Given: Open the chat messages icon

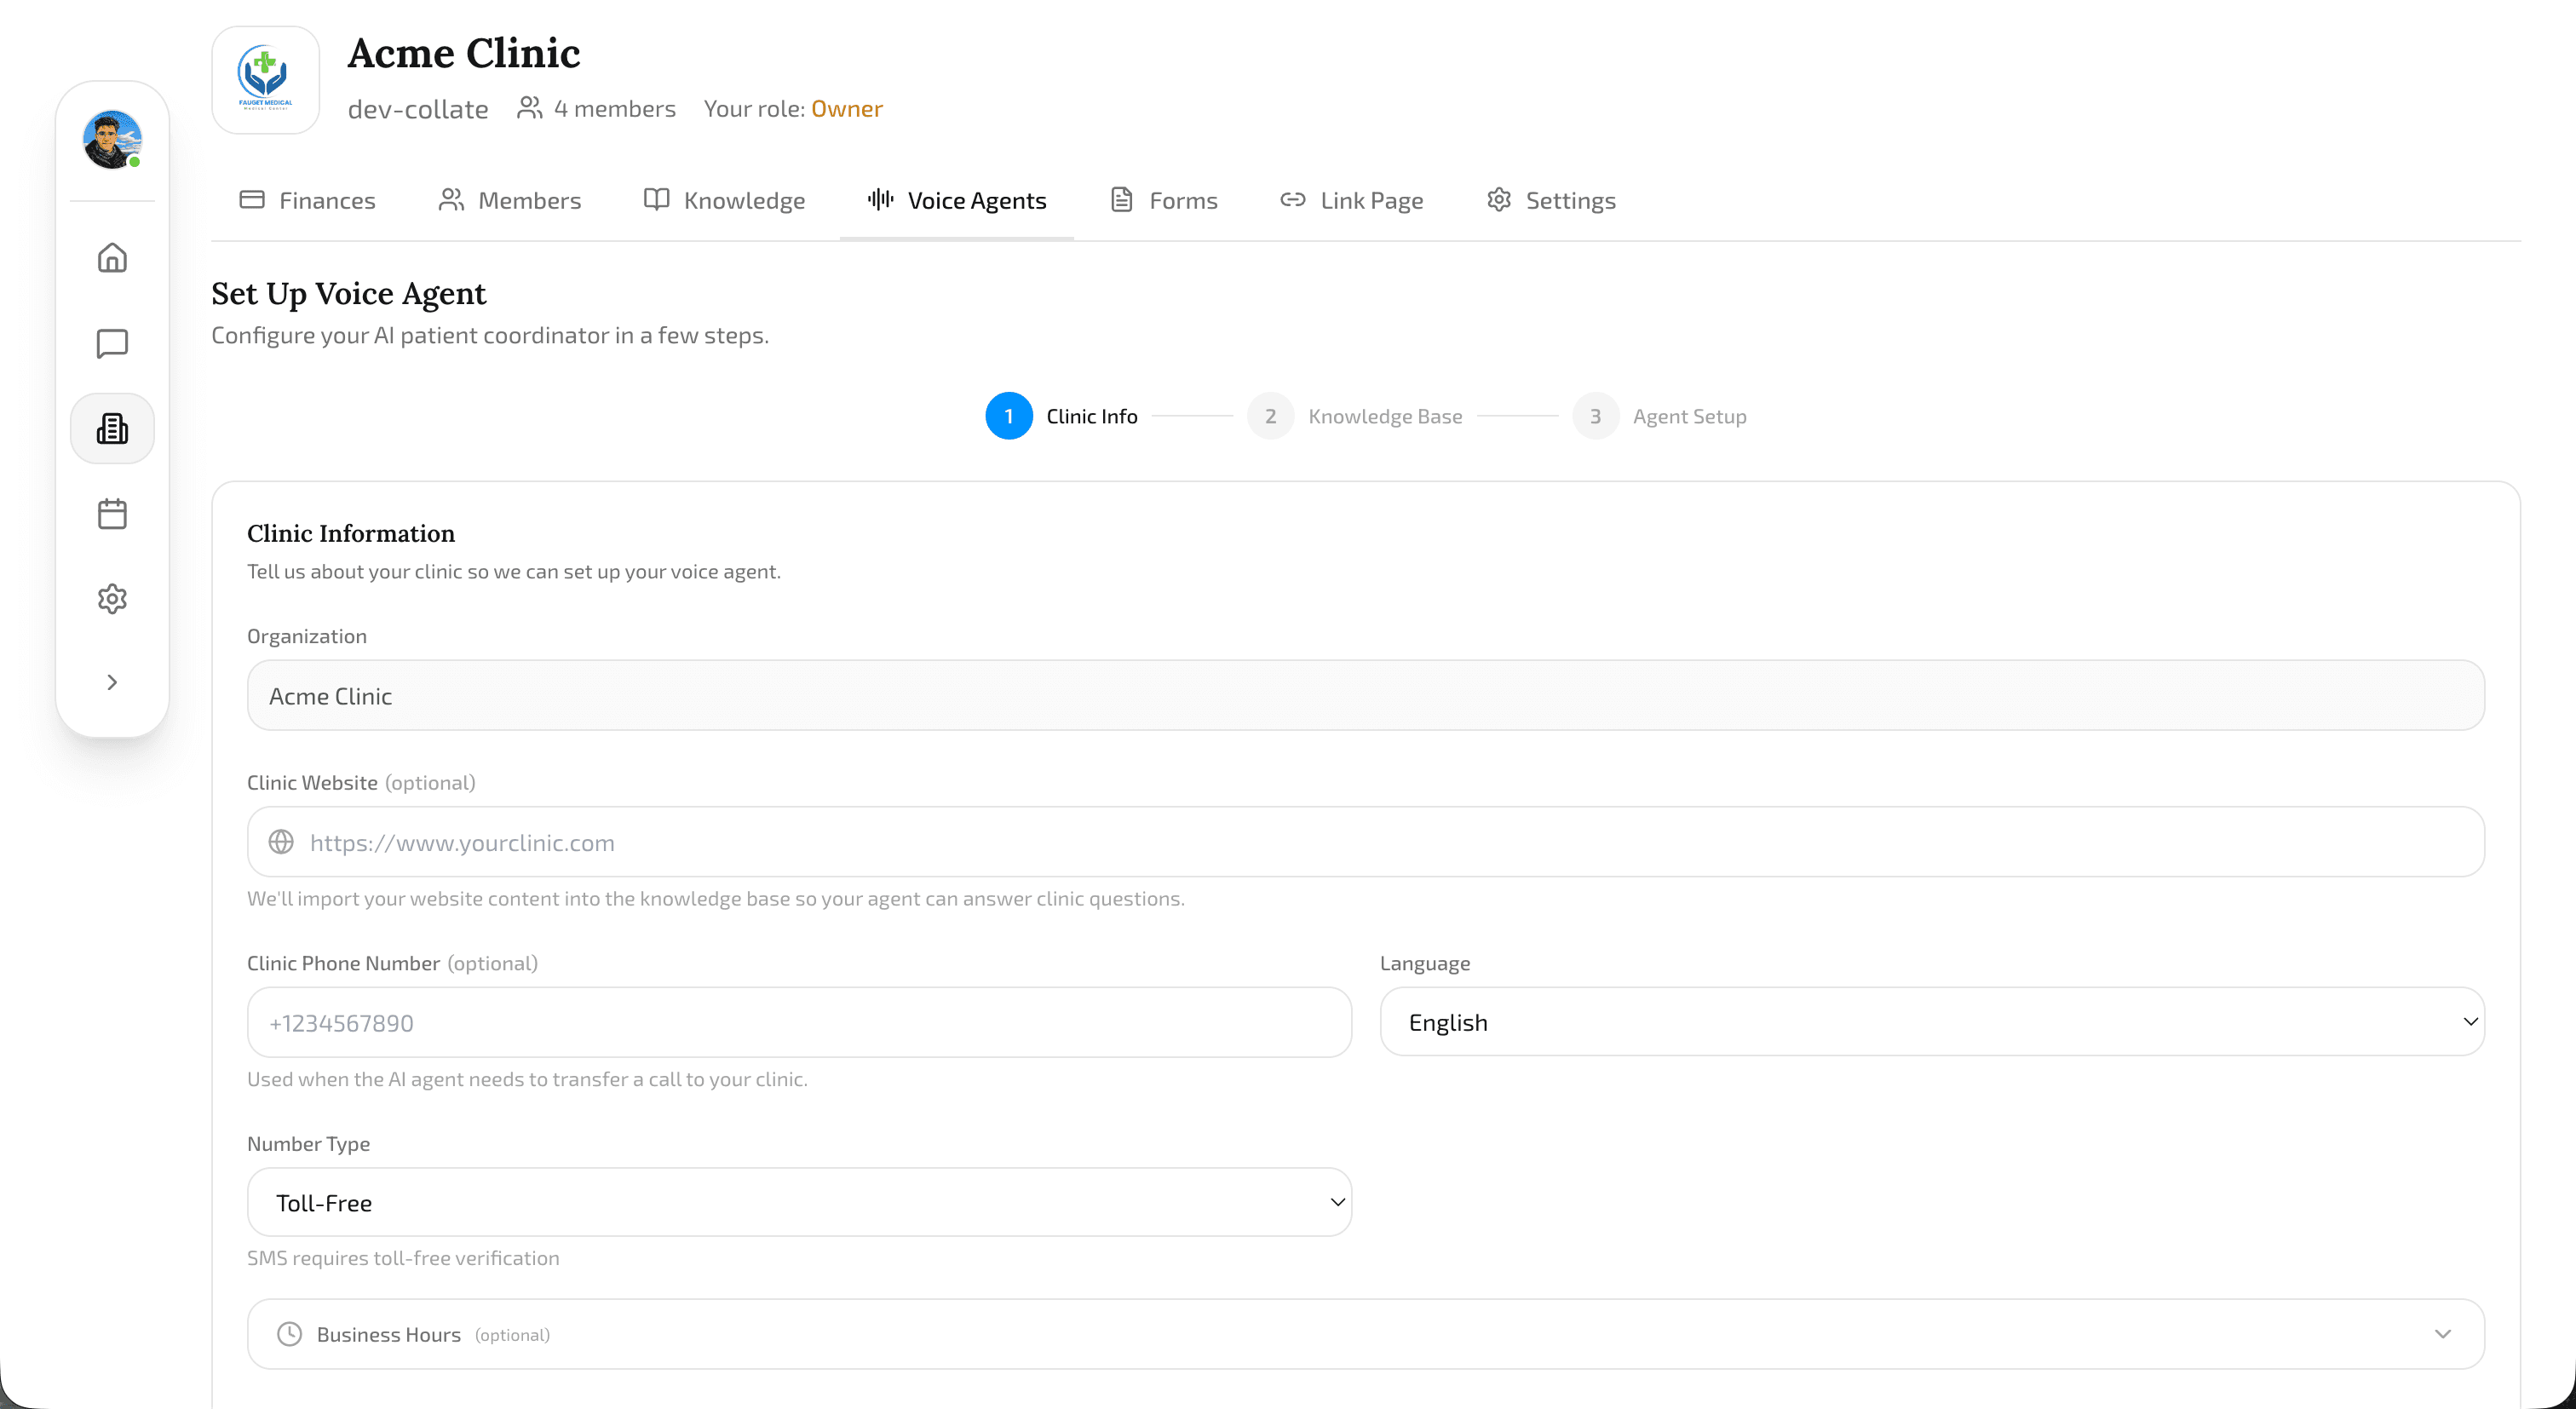Looking at the screenshot, I should [x=112, y=343].
